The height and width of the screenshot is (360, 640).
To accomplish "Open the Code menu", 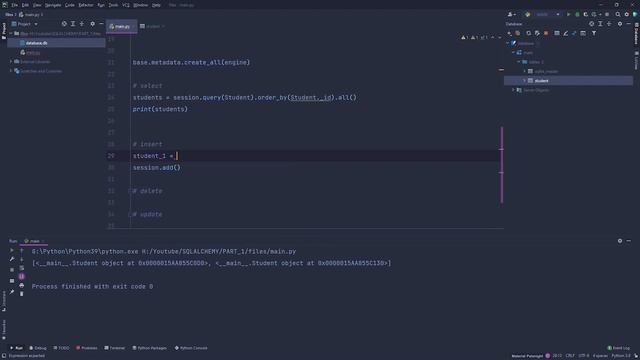I will (70, 5).
